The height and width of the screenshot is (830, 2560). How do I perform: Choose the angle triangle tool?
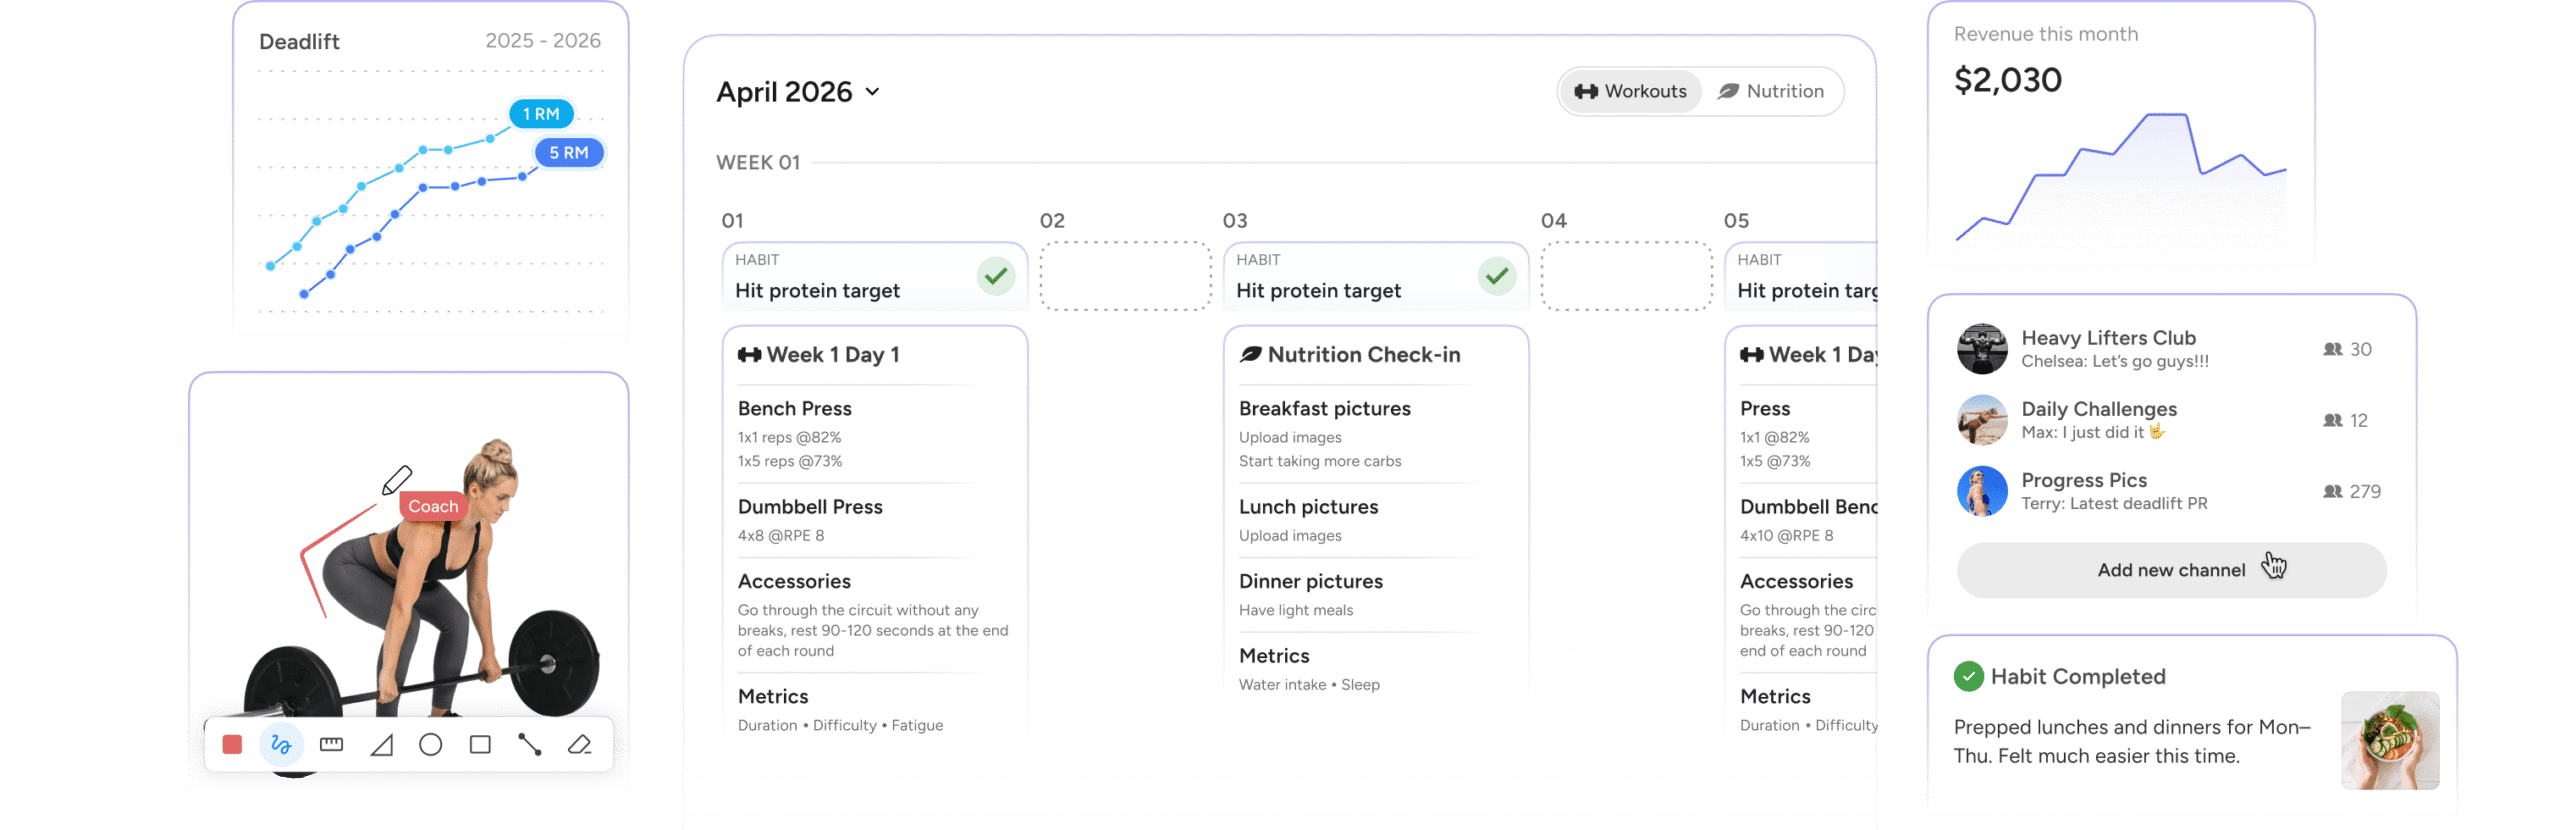point(381,745)
